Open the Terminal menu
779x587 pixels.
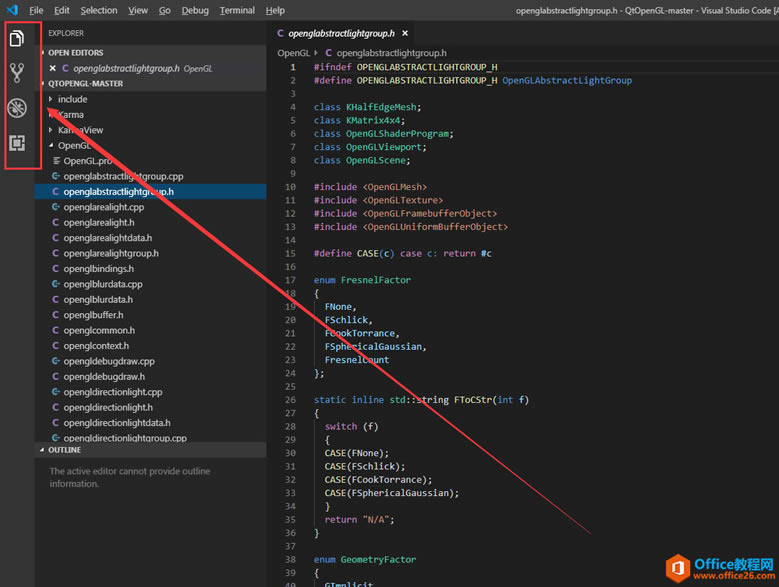click(237, 10)
